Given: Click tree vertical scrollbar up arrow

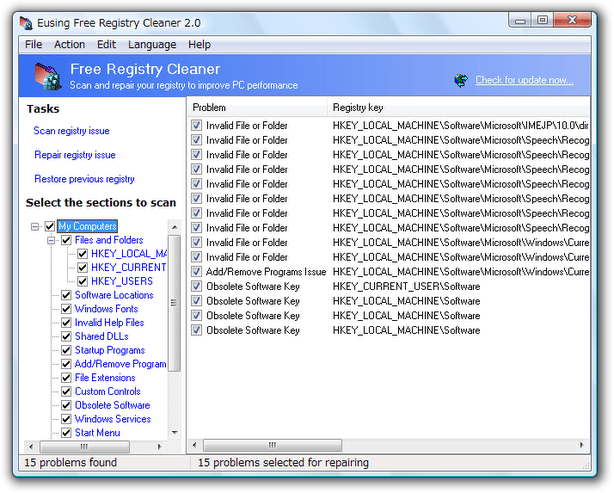Looking at the screenshot, I should pyautogui.click(x=175, y=227).
